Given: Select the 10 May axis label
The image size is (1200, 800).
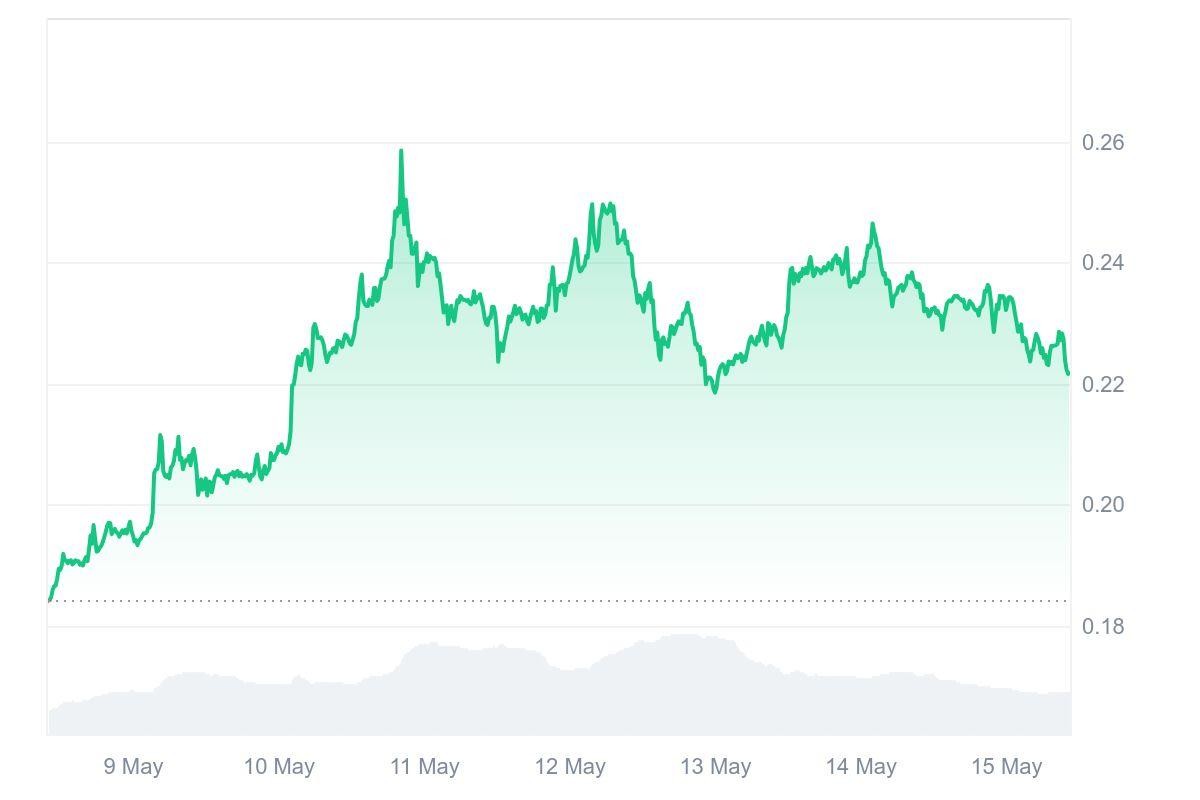Looking at the screenshot, I should (279, 767).
